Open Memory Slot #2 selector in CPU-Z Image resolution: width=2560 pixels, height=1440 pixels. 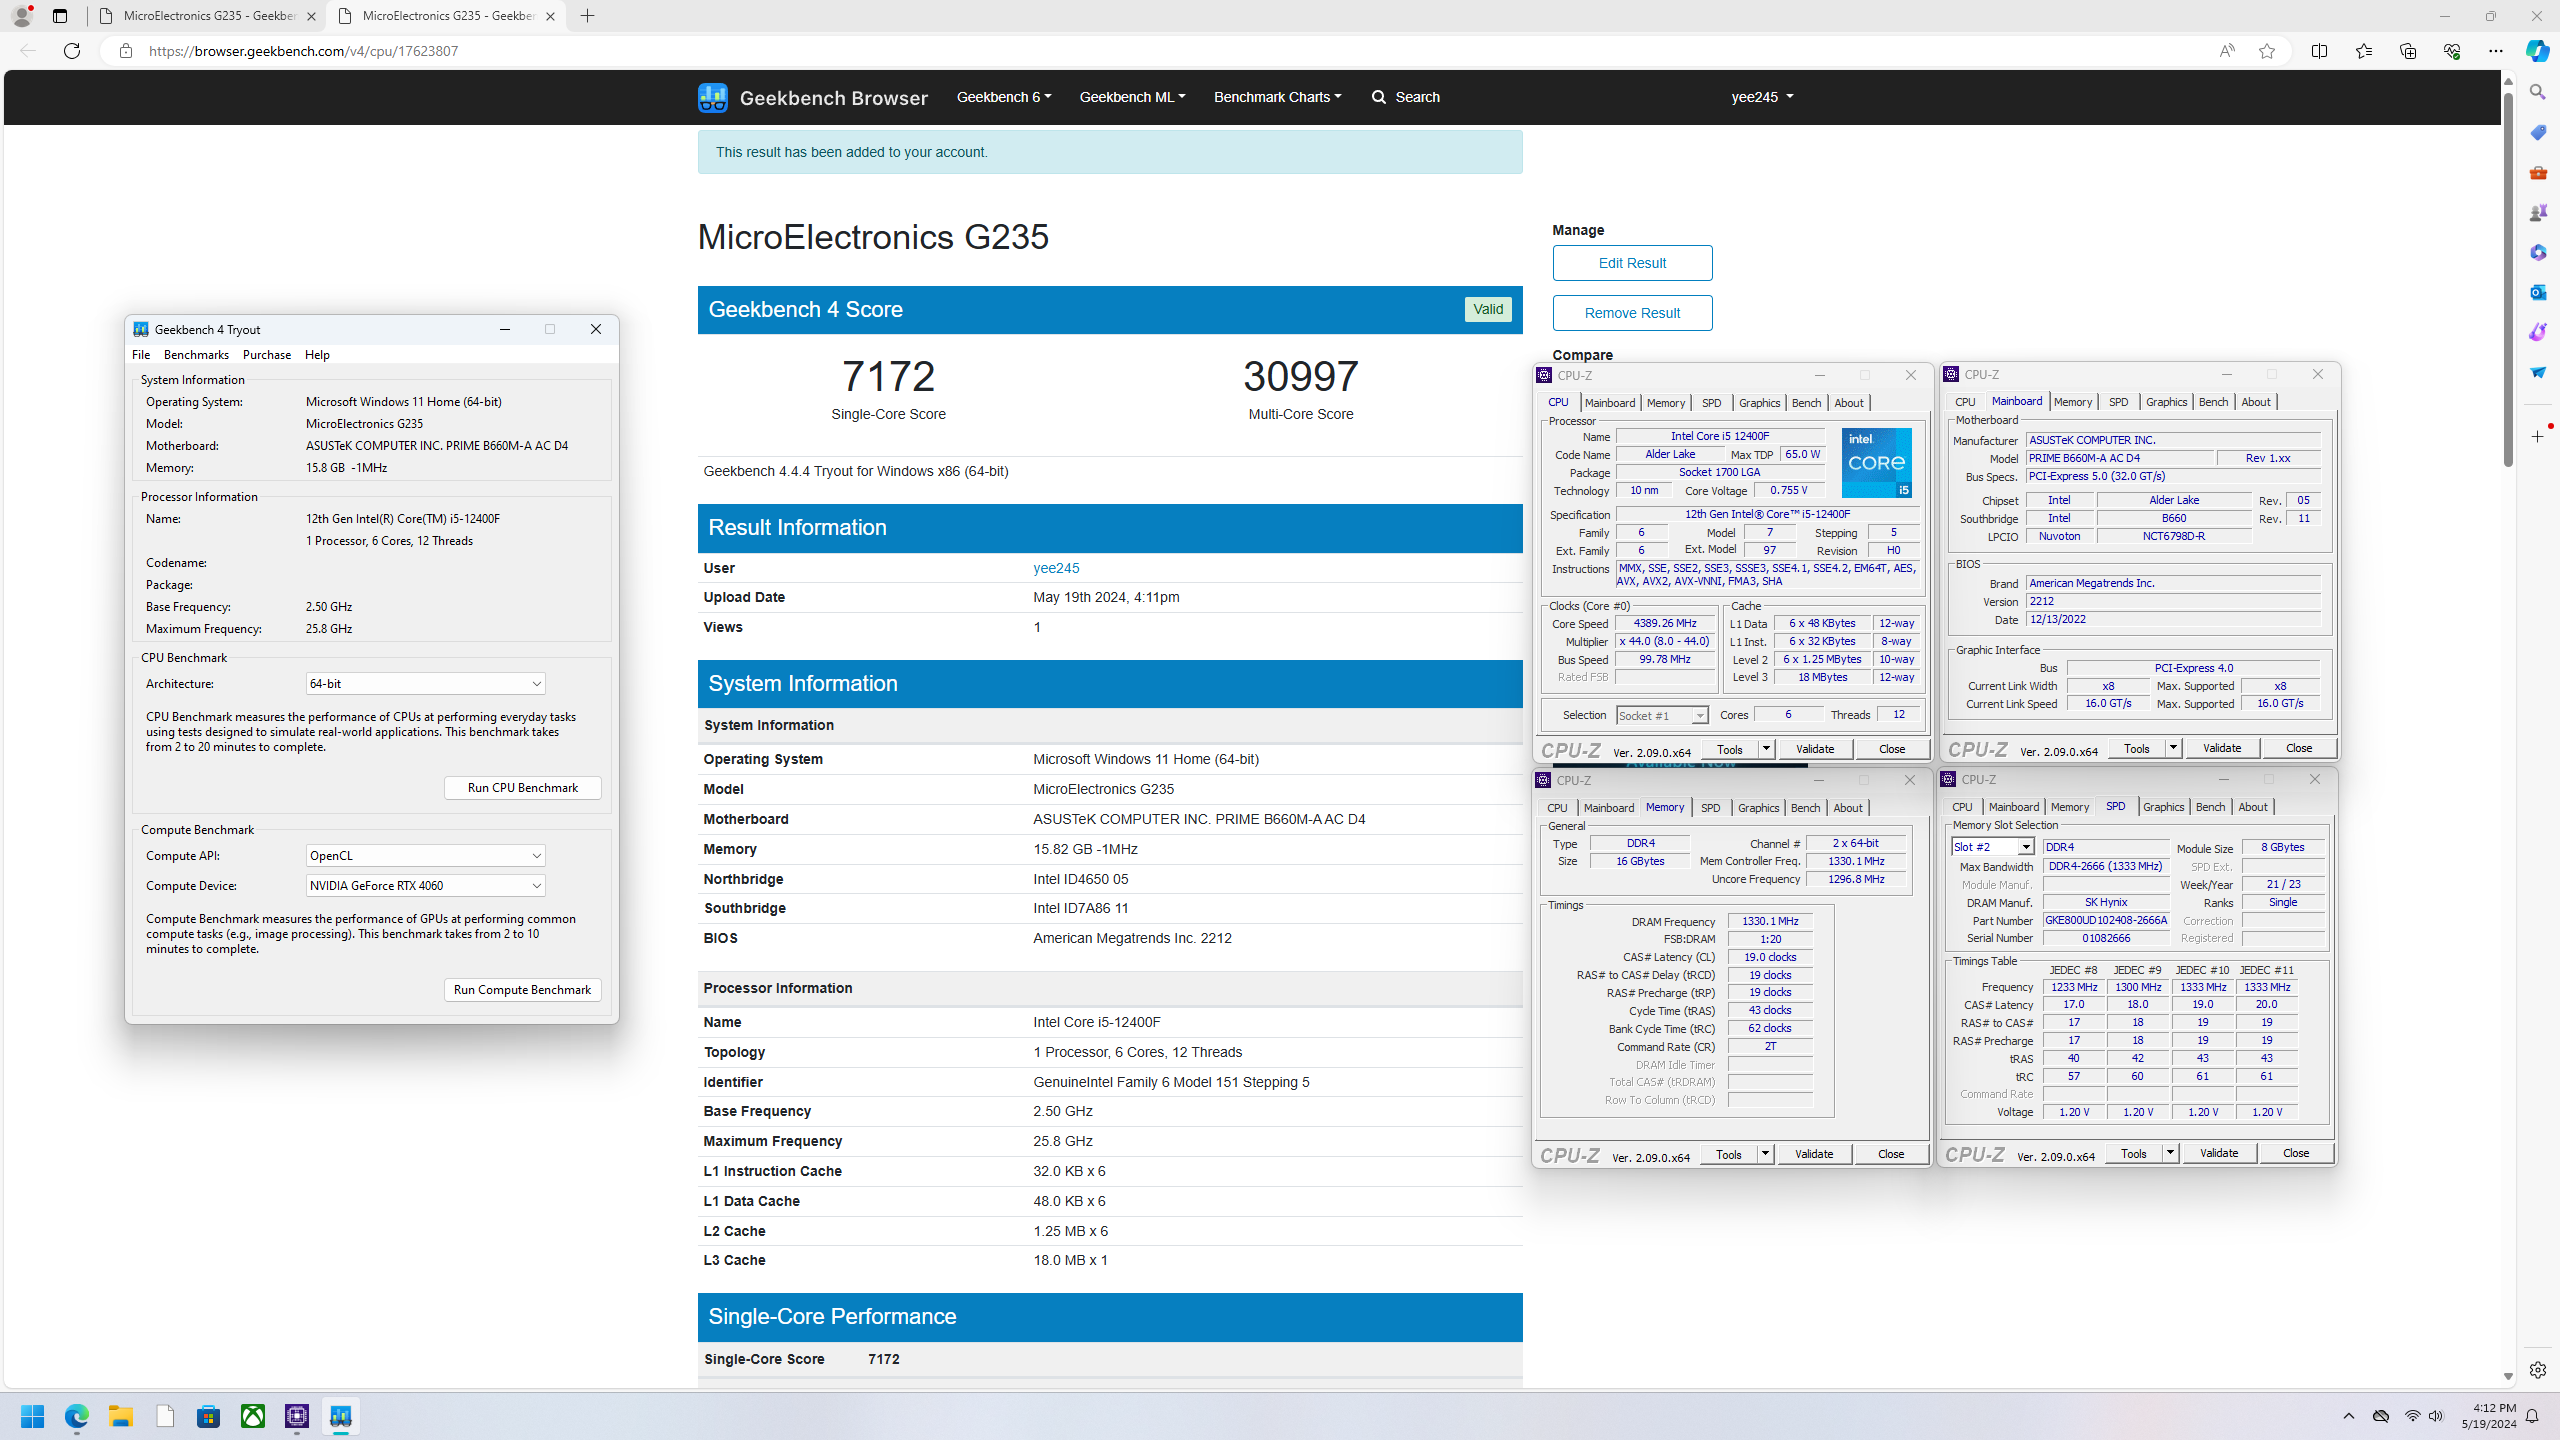pos(1992,847)
